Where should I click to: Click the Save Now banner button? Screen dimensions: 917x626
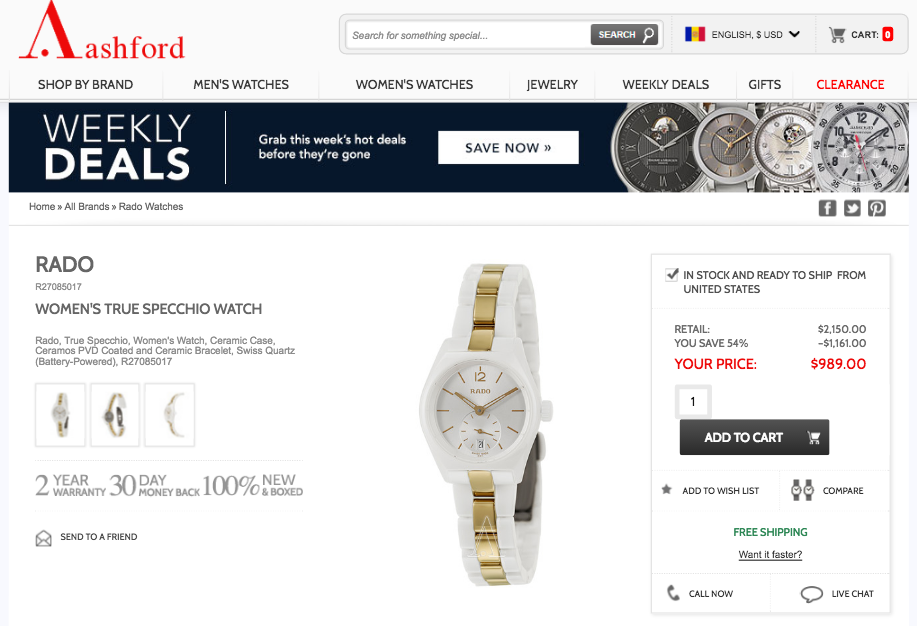point(508,147)
